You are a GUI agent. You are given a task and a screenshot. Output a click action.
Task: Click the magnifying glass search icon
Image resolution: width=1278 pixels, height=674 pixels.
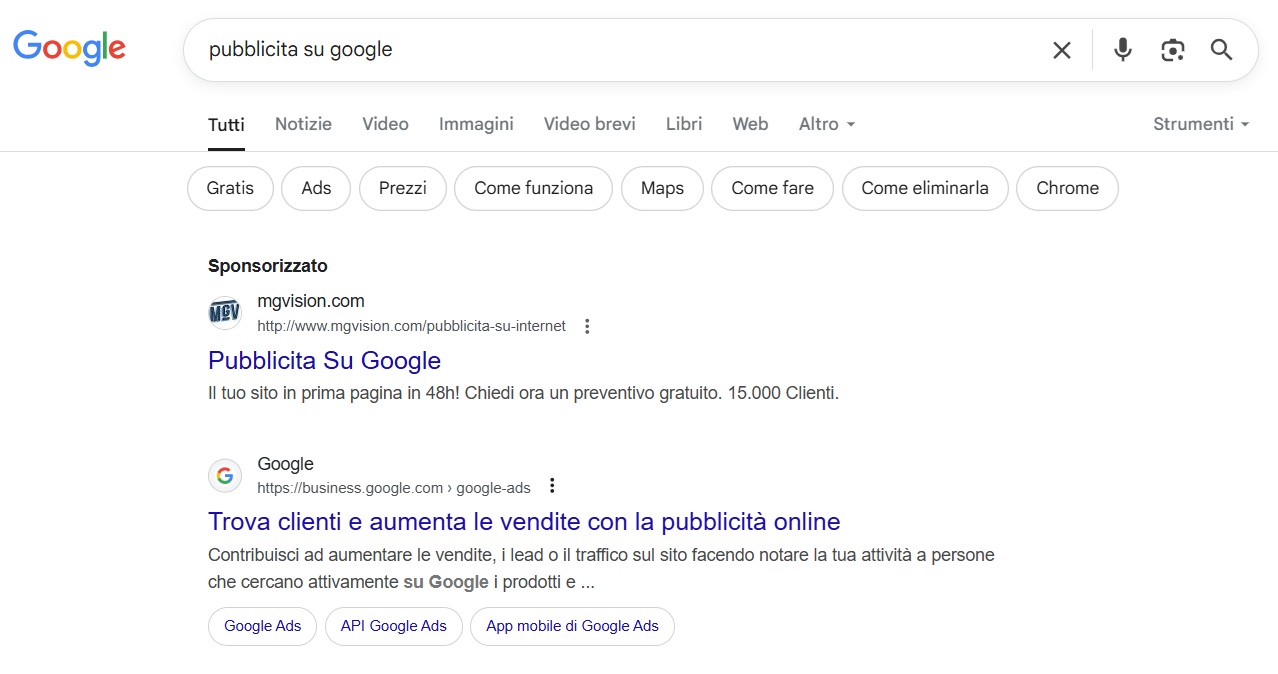click(1221, 50)
